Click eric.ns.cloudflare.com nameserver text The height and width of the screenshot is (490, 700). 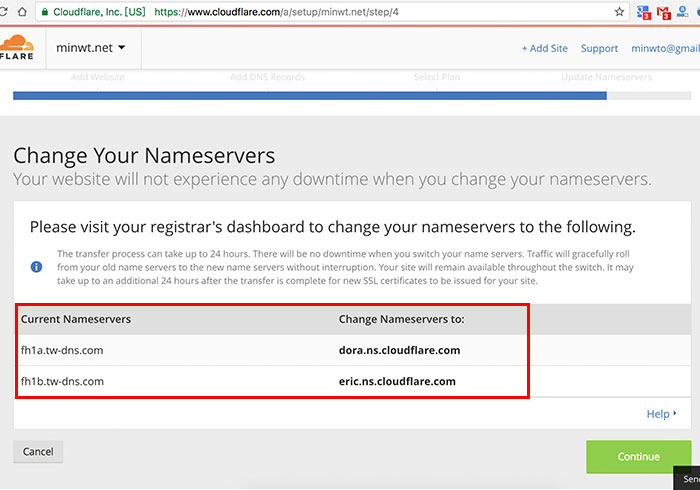[397, 382]
